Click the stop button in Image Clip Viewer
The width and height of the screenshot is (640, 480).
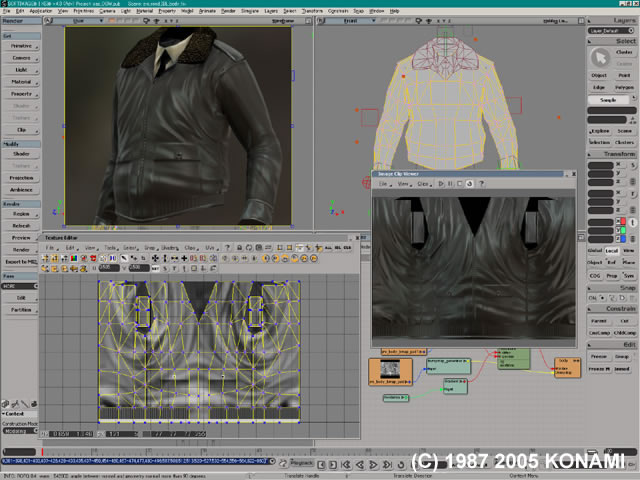pyautogui.click(x=460, y=184)
